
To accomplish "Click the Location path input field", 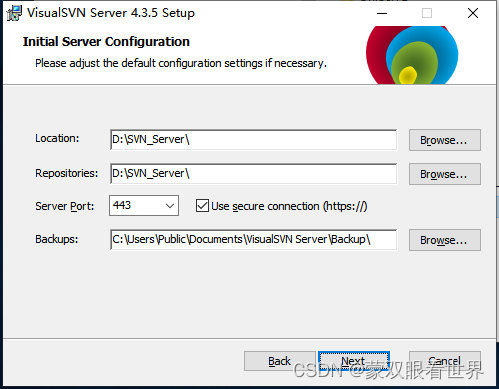I will [253, 140].
